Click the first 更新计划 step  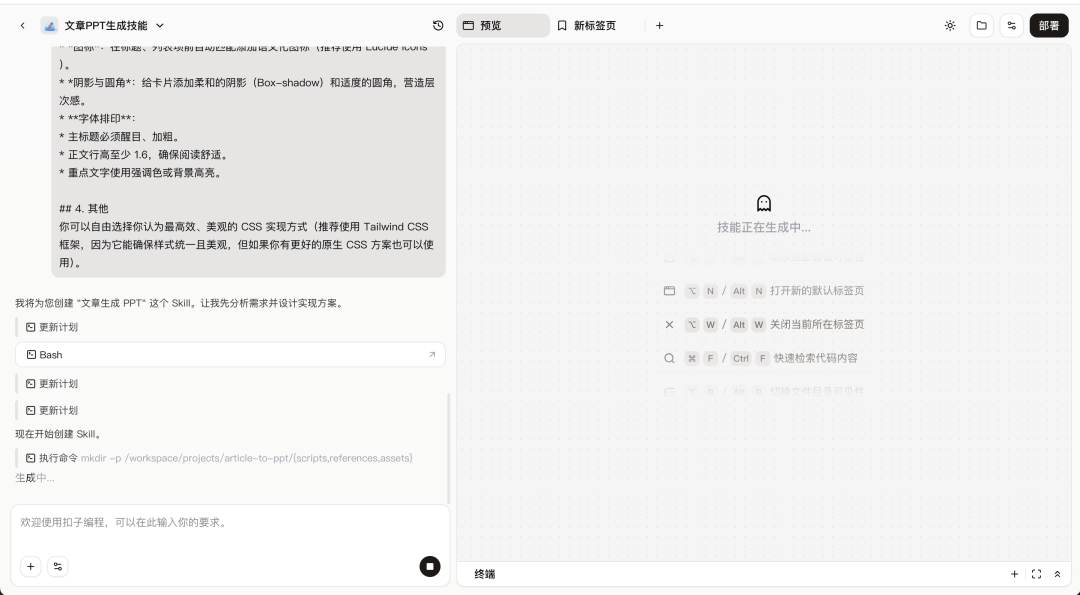click(52, 327)
